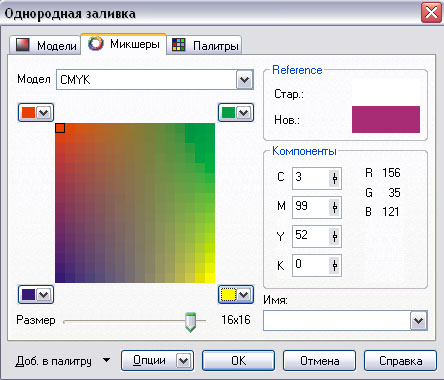Screen dimensions: 444x380
Task: Click the orange selected cell in mixer grid
Action: (60, 128)
